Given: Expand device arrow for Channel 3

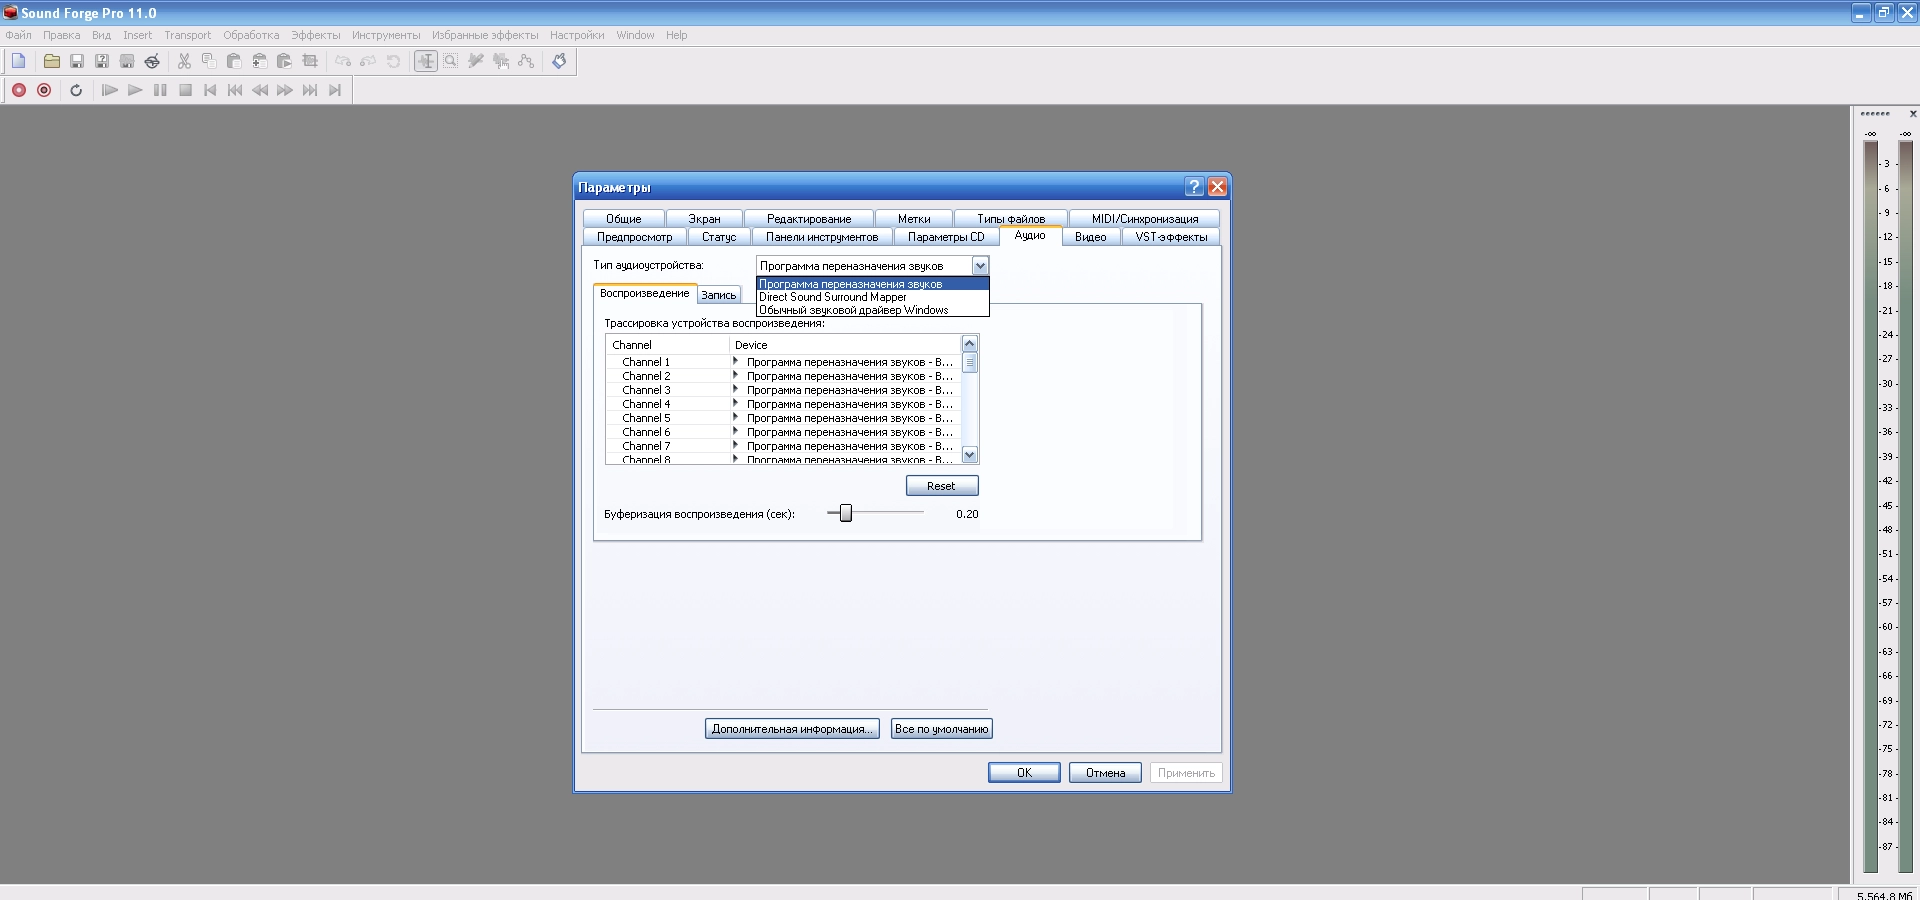Looking at the screenshot, I should (735, 390).
